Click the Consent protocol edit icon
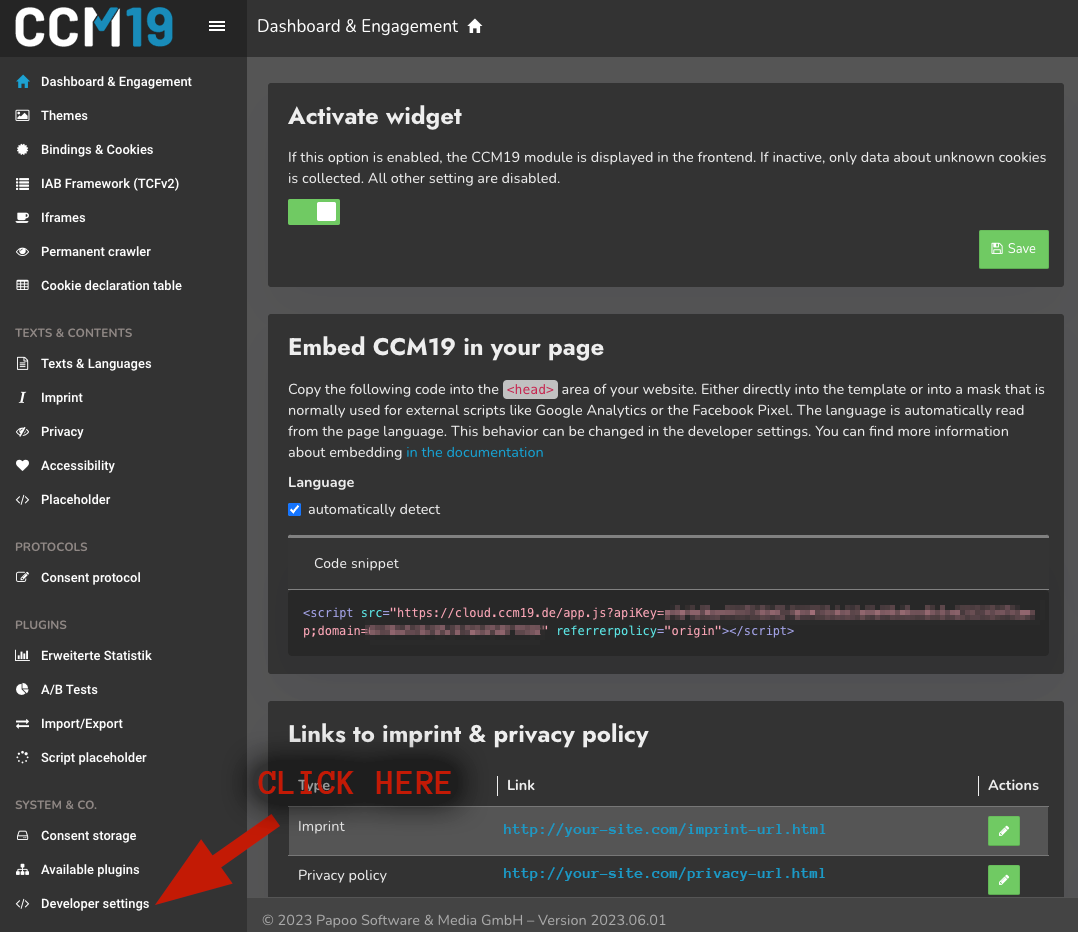This screenshot has height=932, width=1078. (x=23, y=577)
